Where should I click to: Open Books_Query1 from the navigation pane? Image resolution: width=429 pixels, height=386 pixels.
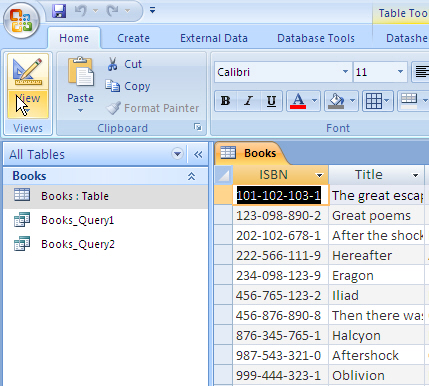pyautogui.click(x=105, y=220)
